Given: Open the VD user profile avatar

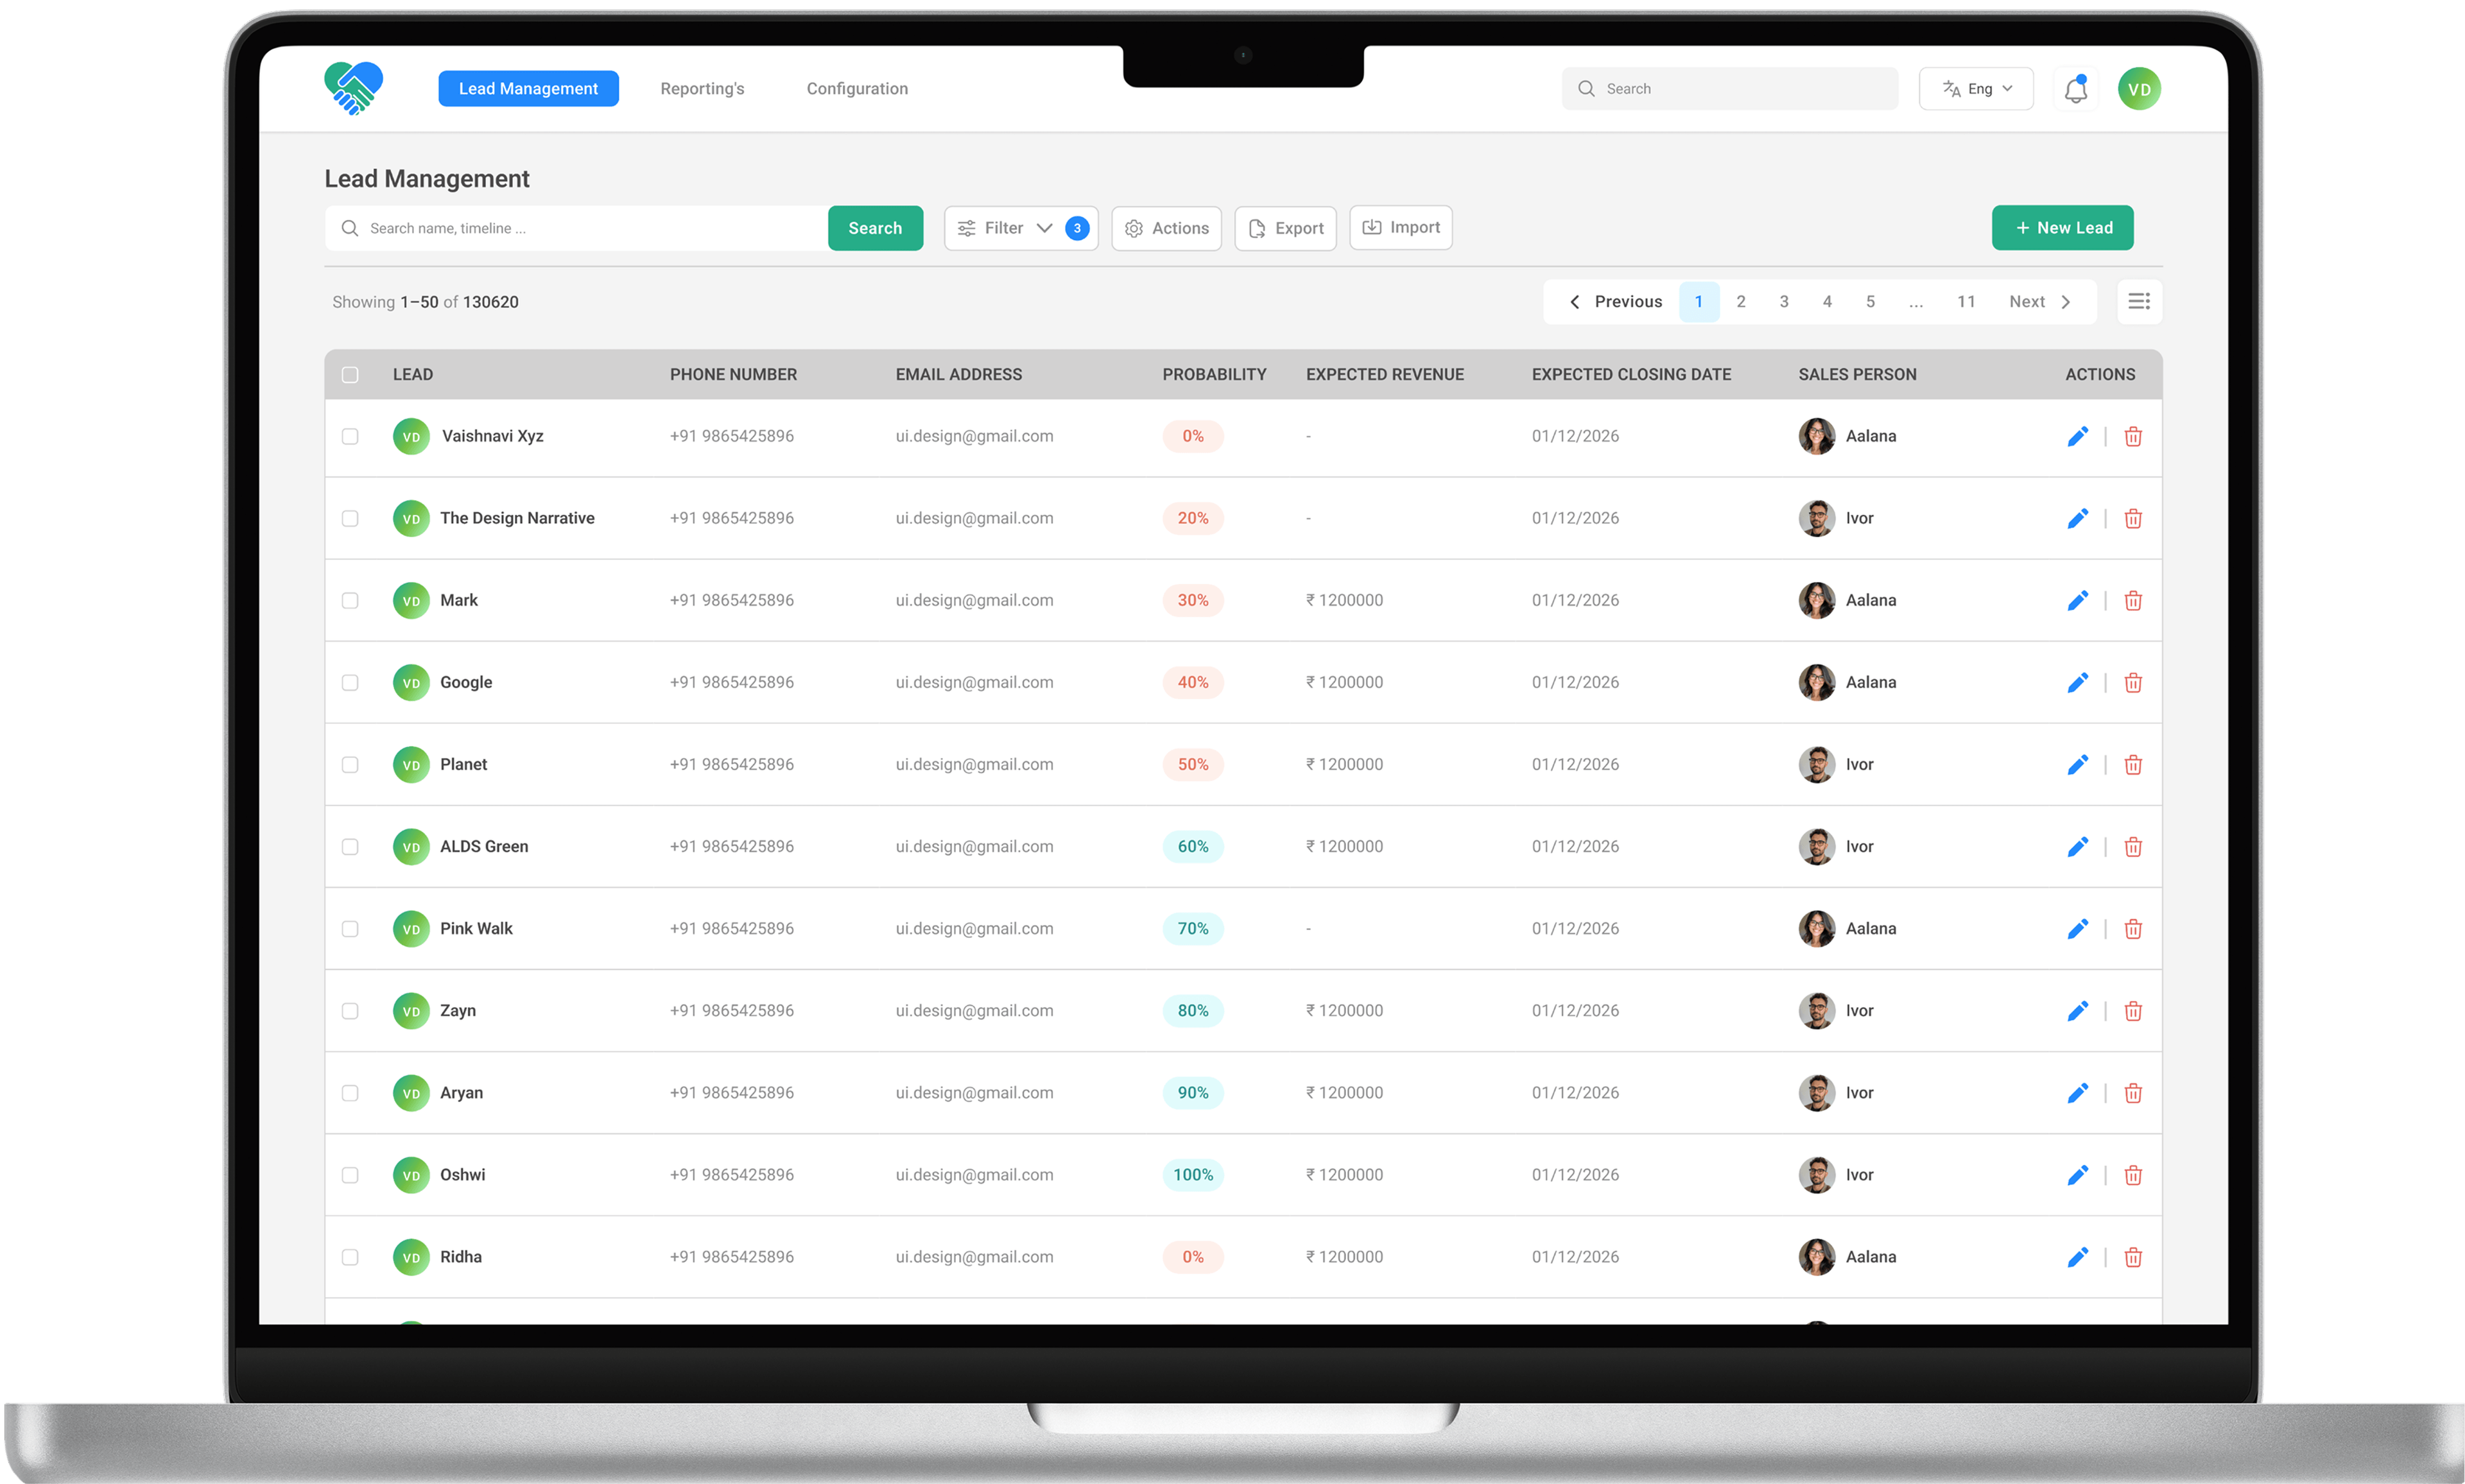Looking at the screenshot, I should point(2138,89).
